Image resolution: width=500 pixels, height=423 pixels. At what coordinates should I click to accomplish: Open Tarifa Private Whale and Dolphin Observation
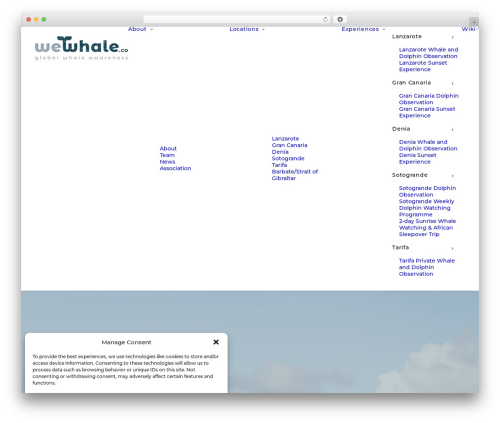click(x=427, y=267)
